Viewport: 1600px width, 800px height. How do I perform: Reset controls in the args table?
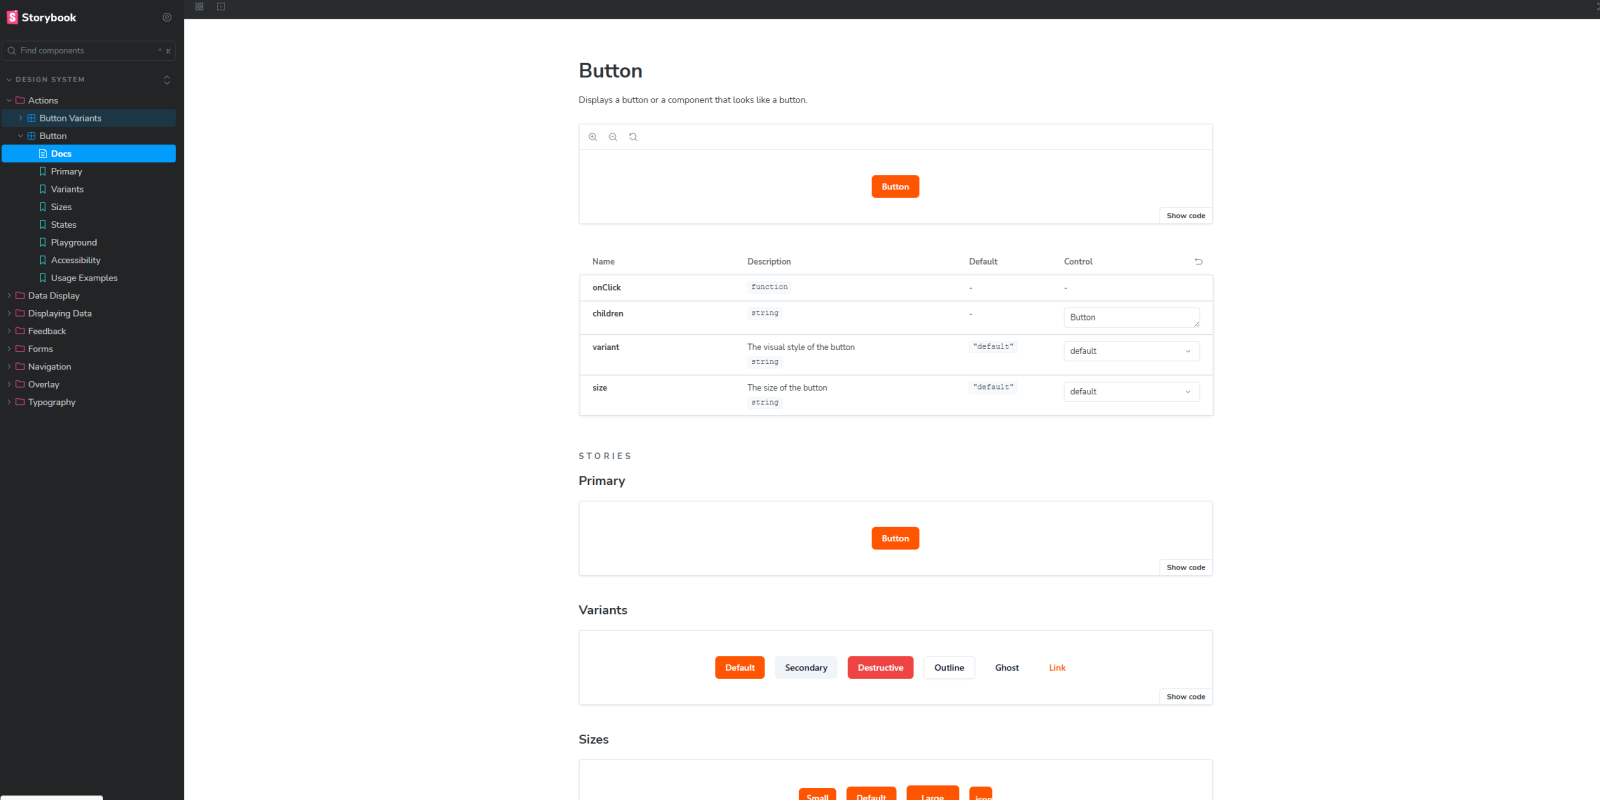[1198, 262]
